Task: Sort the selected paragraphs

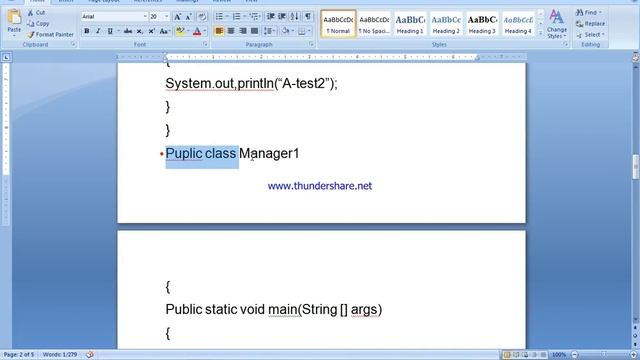Action: click(x=294, y=16)
